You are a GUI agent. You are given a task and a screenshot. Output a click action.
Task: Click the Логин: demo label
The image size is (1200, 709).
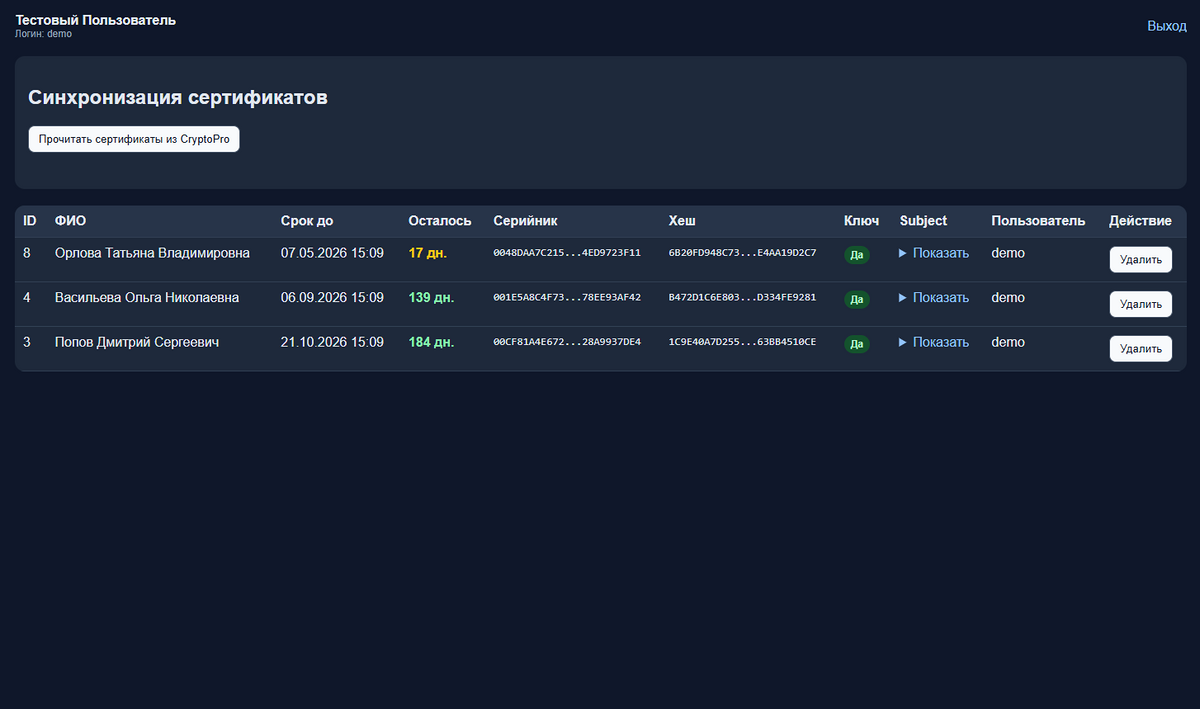(43, 34)
